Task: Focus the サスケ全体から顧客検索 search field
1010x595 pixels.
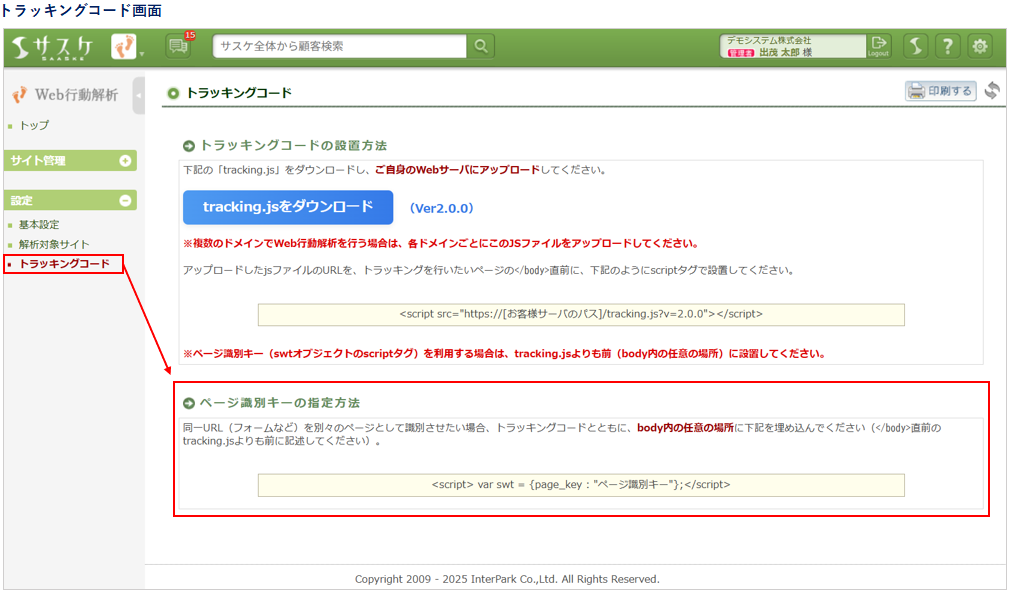Action: click(x=339, y=46)
